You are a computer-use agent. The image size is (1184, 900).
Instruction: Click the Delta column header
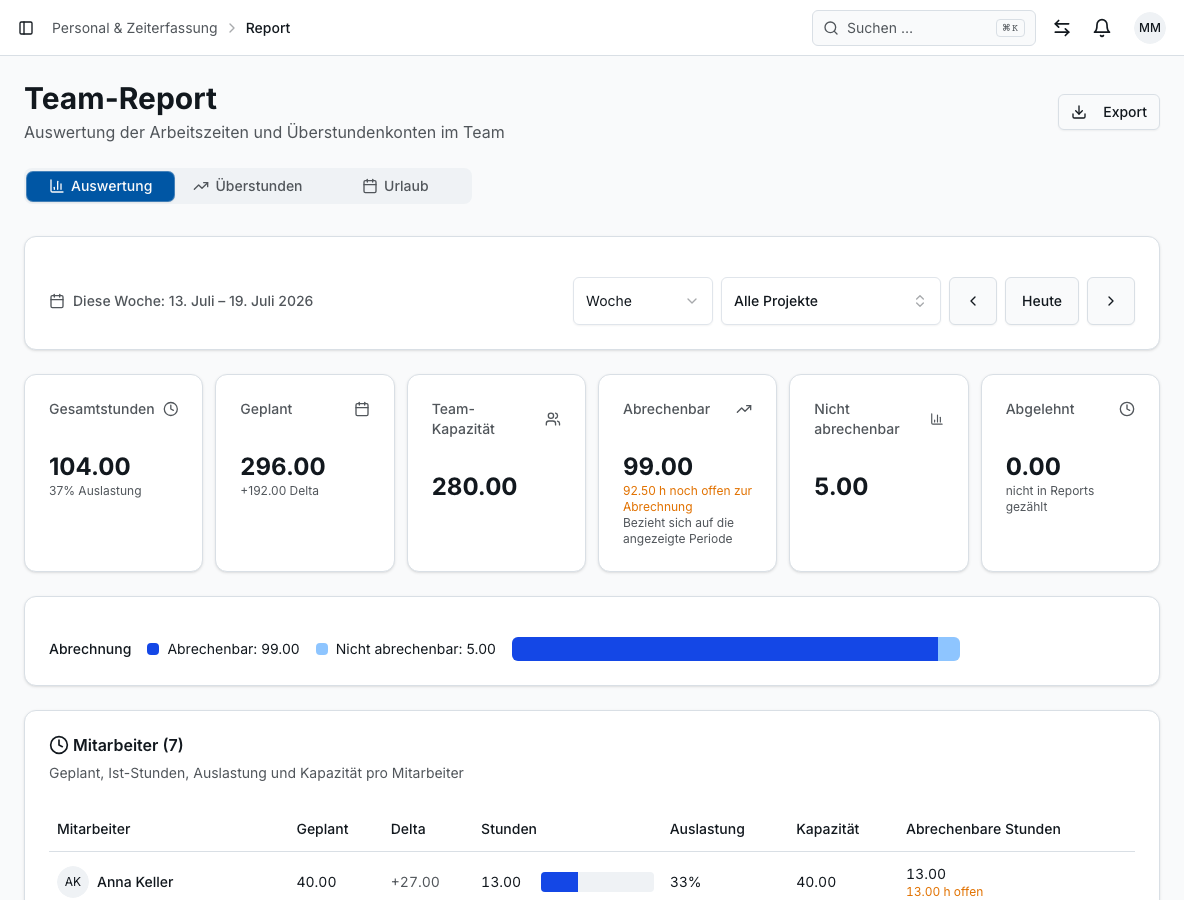(x=408, y=829)
